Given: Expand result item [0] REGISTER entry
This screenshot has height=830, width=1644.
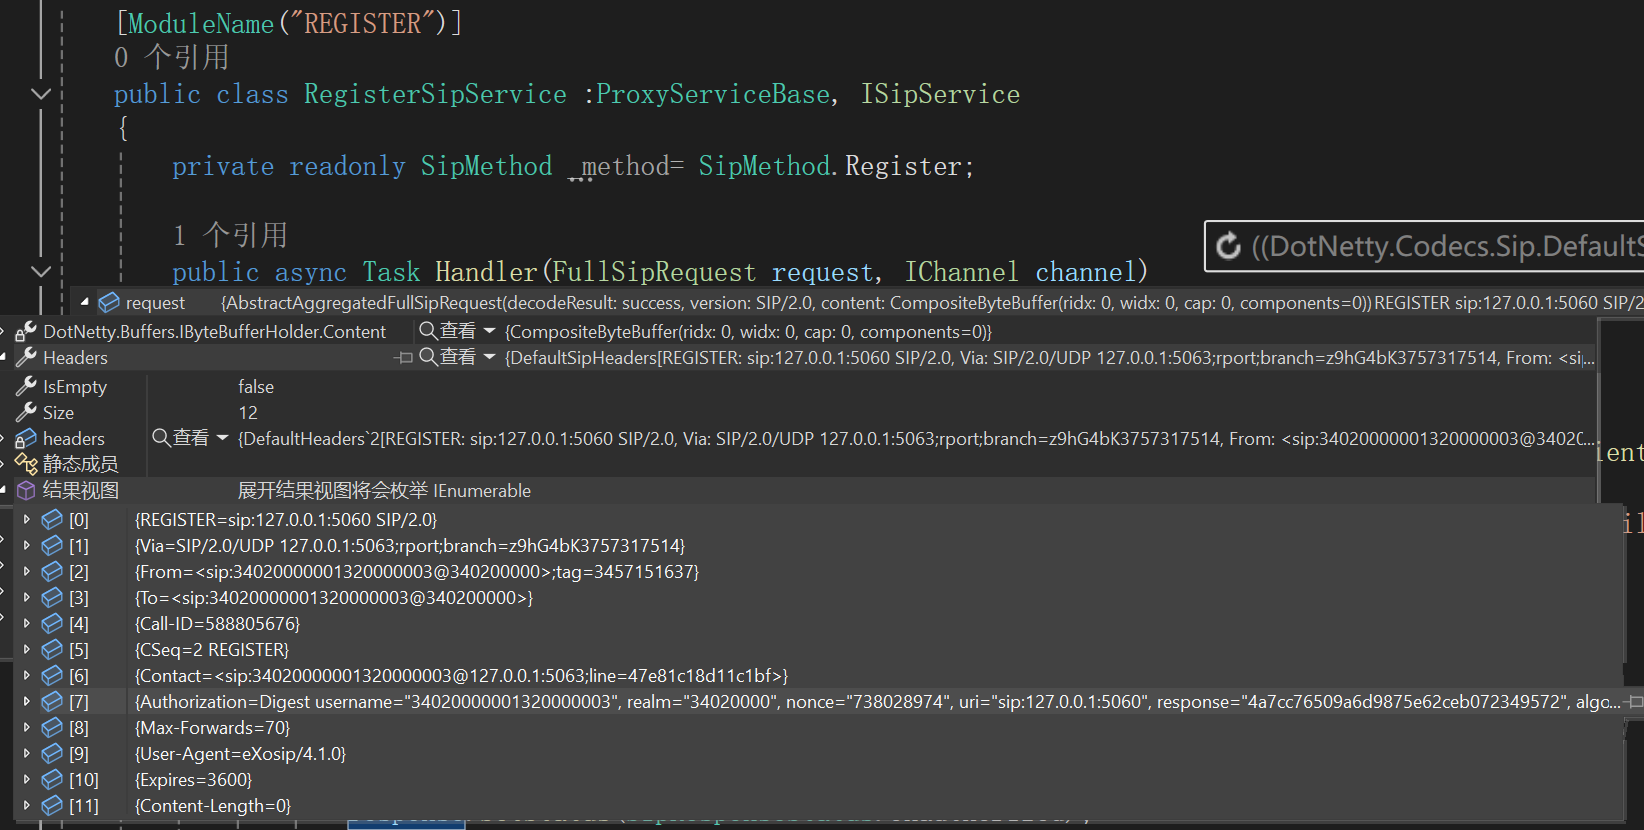Looking at the screenshot, I should (27, 519).
